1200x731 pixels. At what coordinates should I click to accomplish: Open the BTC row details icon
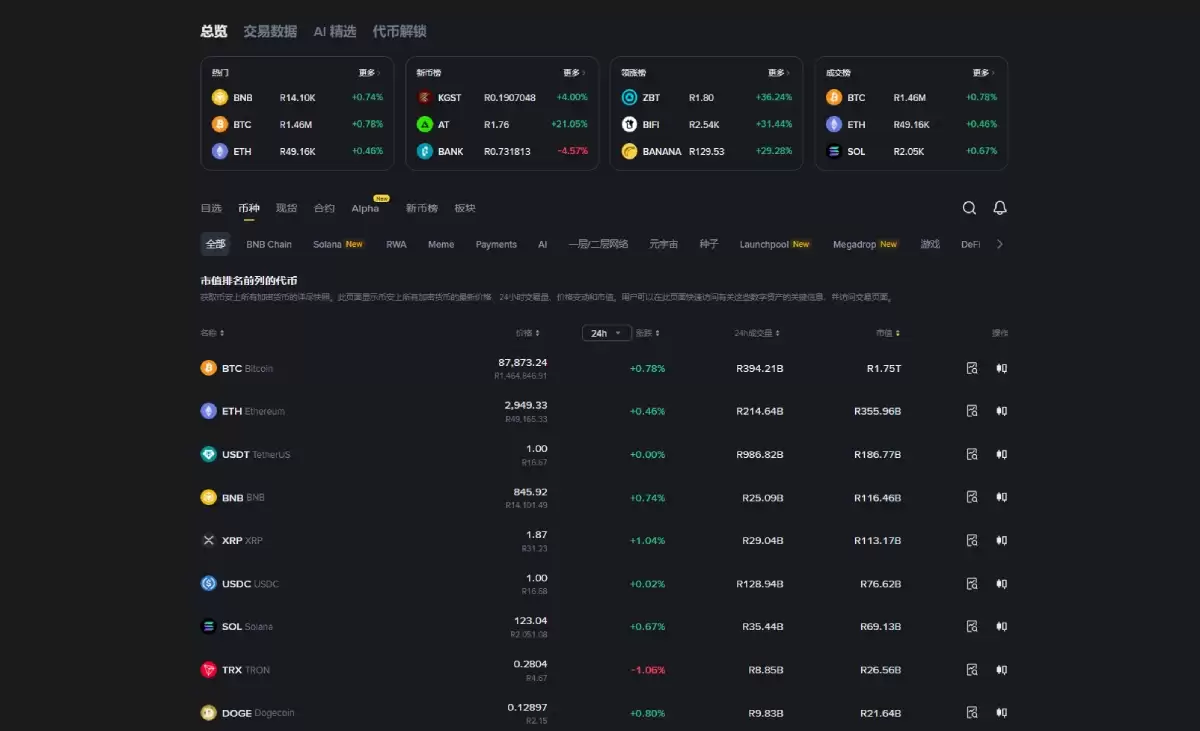point(971,368)
